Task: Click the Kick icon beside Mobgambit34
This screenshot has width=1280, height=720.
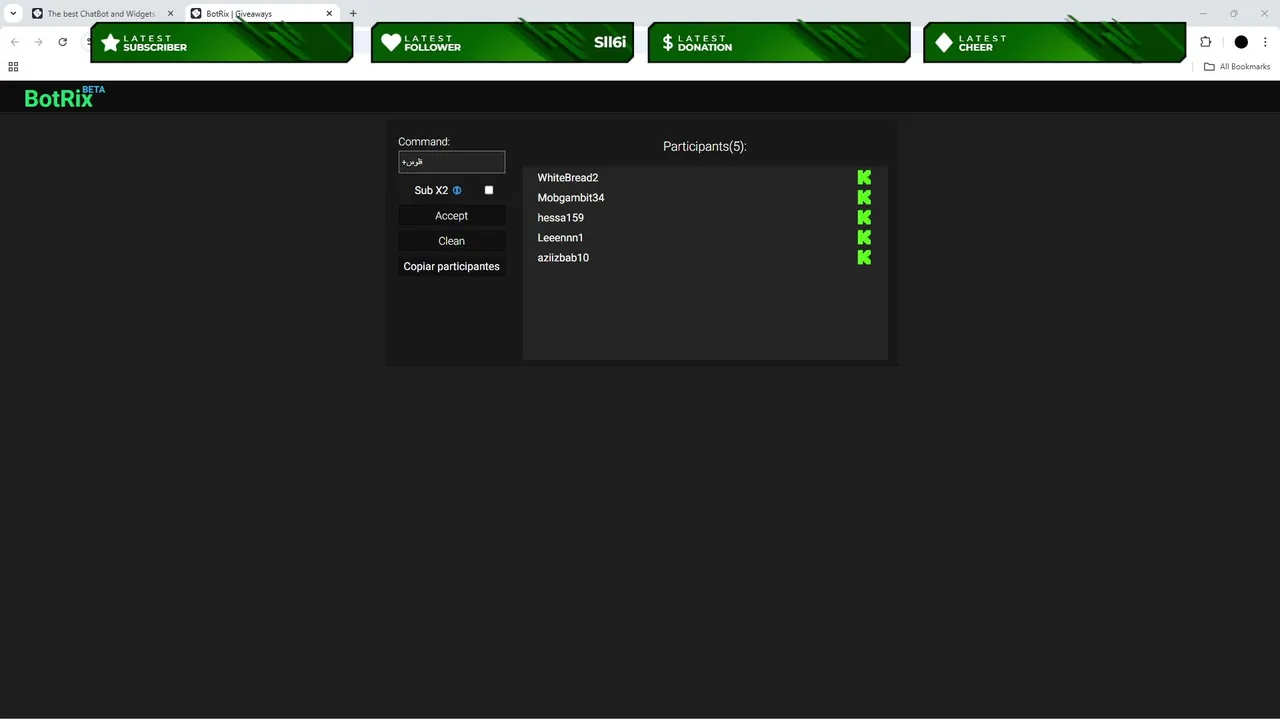Action: pos(864,197)
